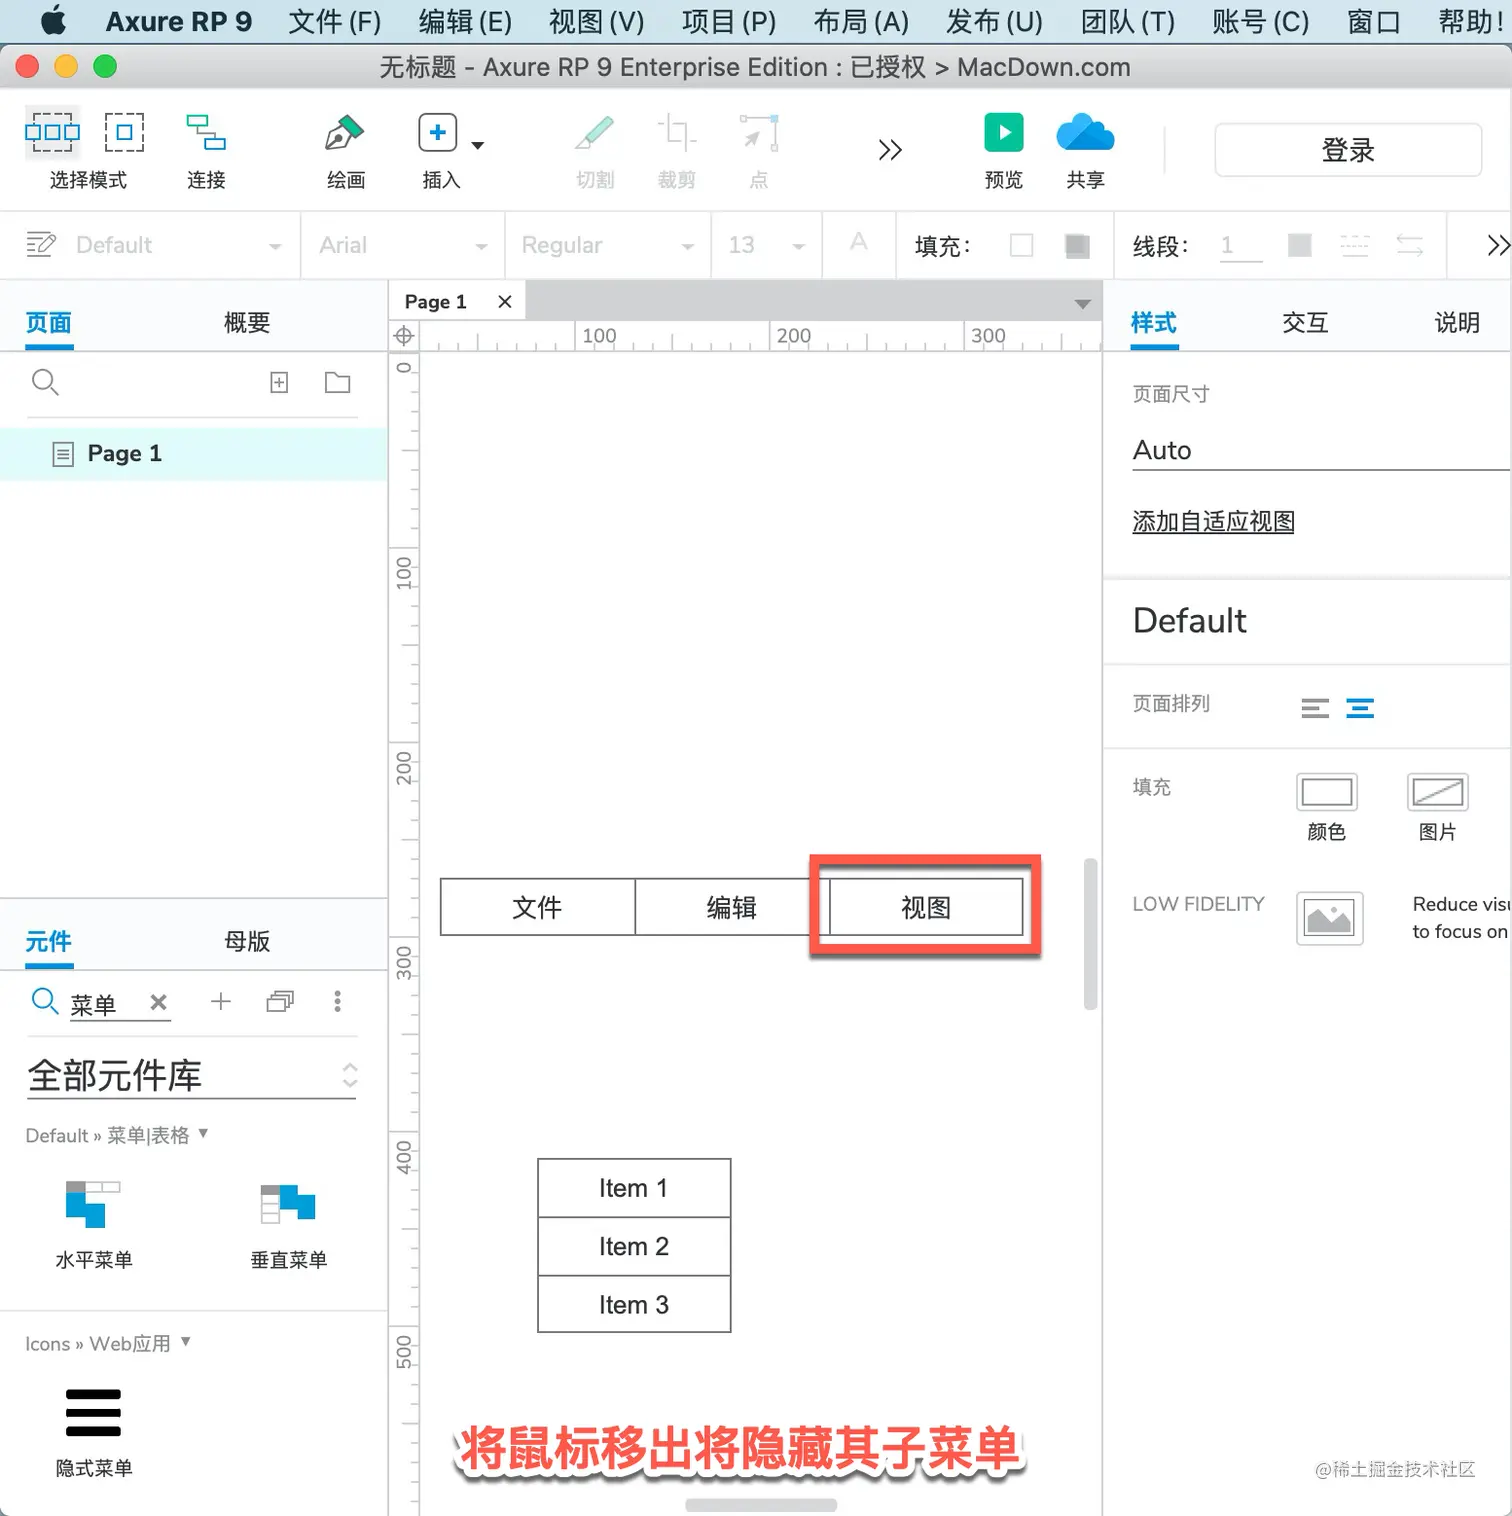Click the 预览 preview play button

click(x=1004, y=132)
